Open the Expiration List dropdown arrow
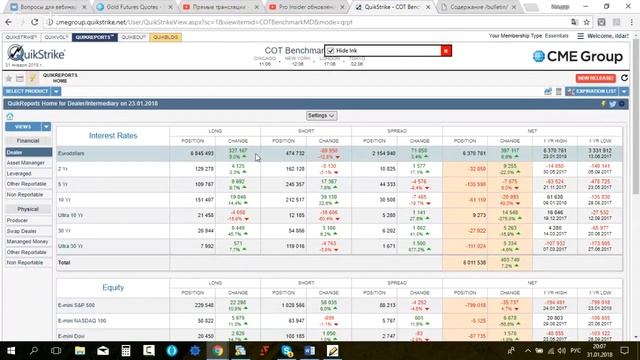 pyautogui.click(x=624, y=91)
